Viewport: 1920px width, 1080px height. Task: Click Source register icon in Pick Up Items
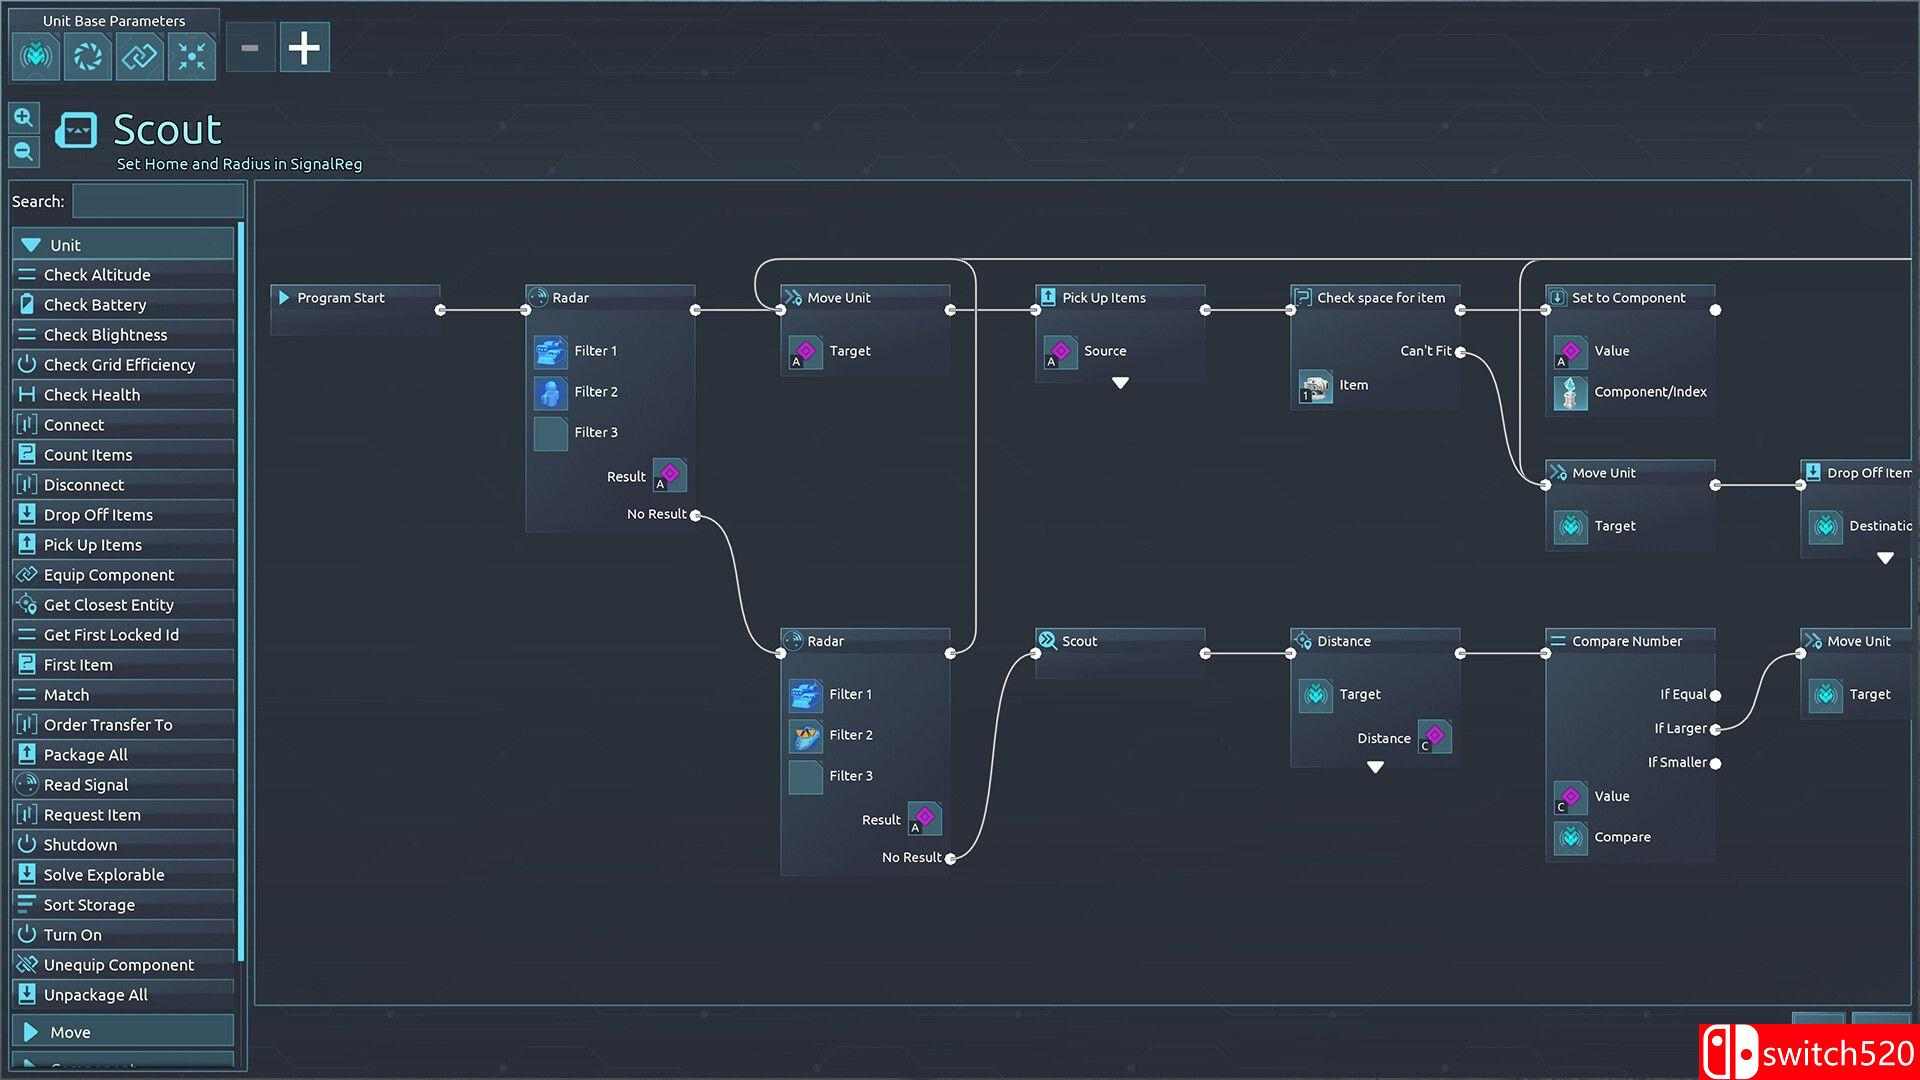1061,352
